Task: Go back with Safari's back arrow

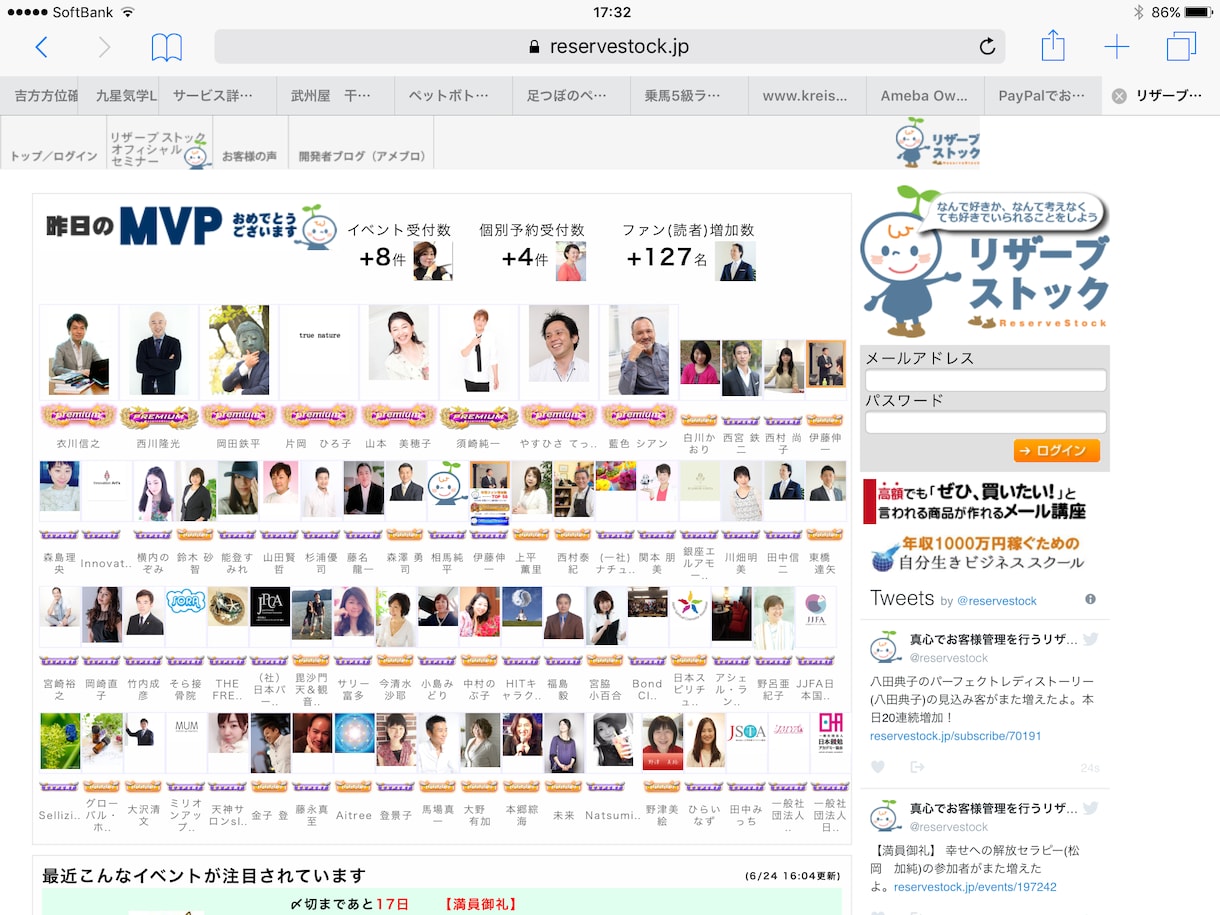Action: pyautogui.click(x=41, y=47)
